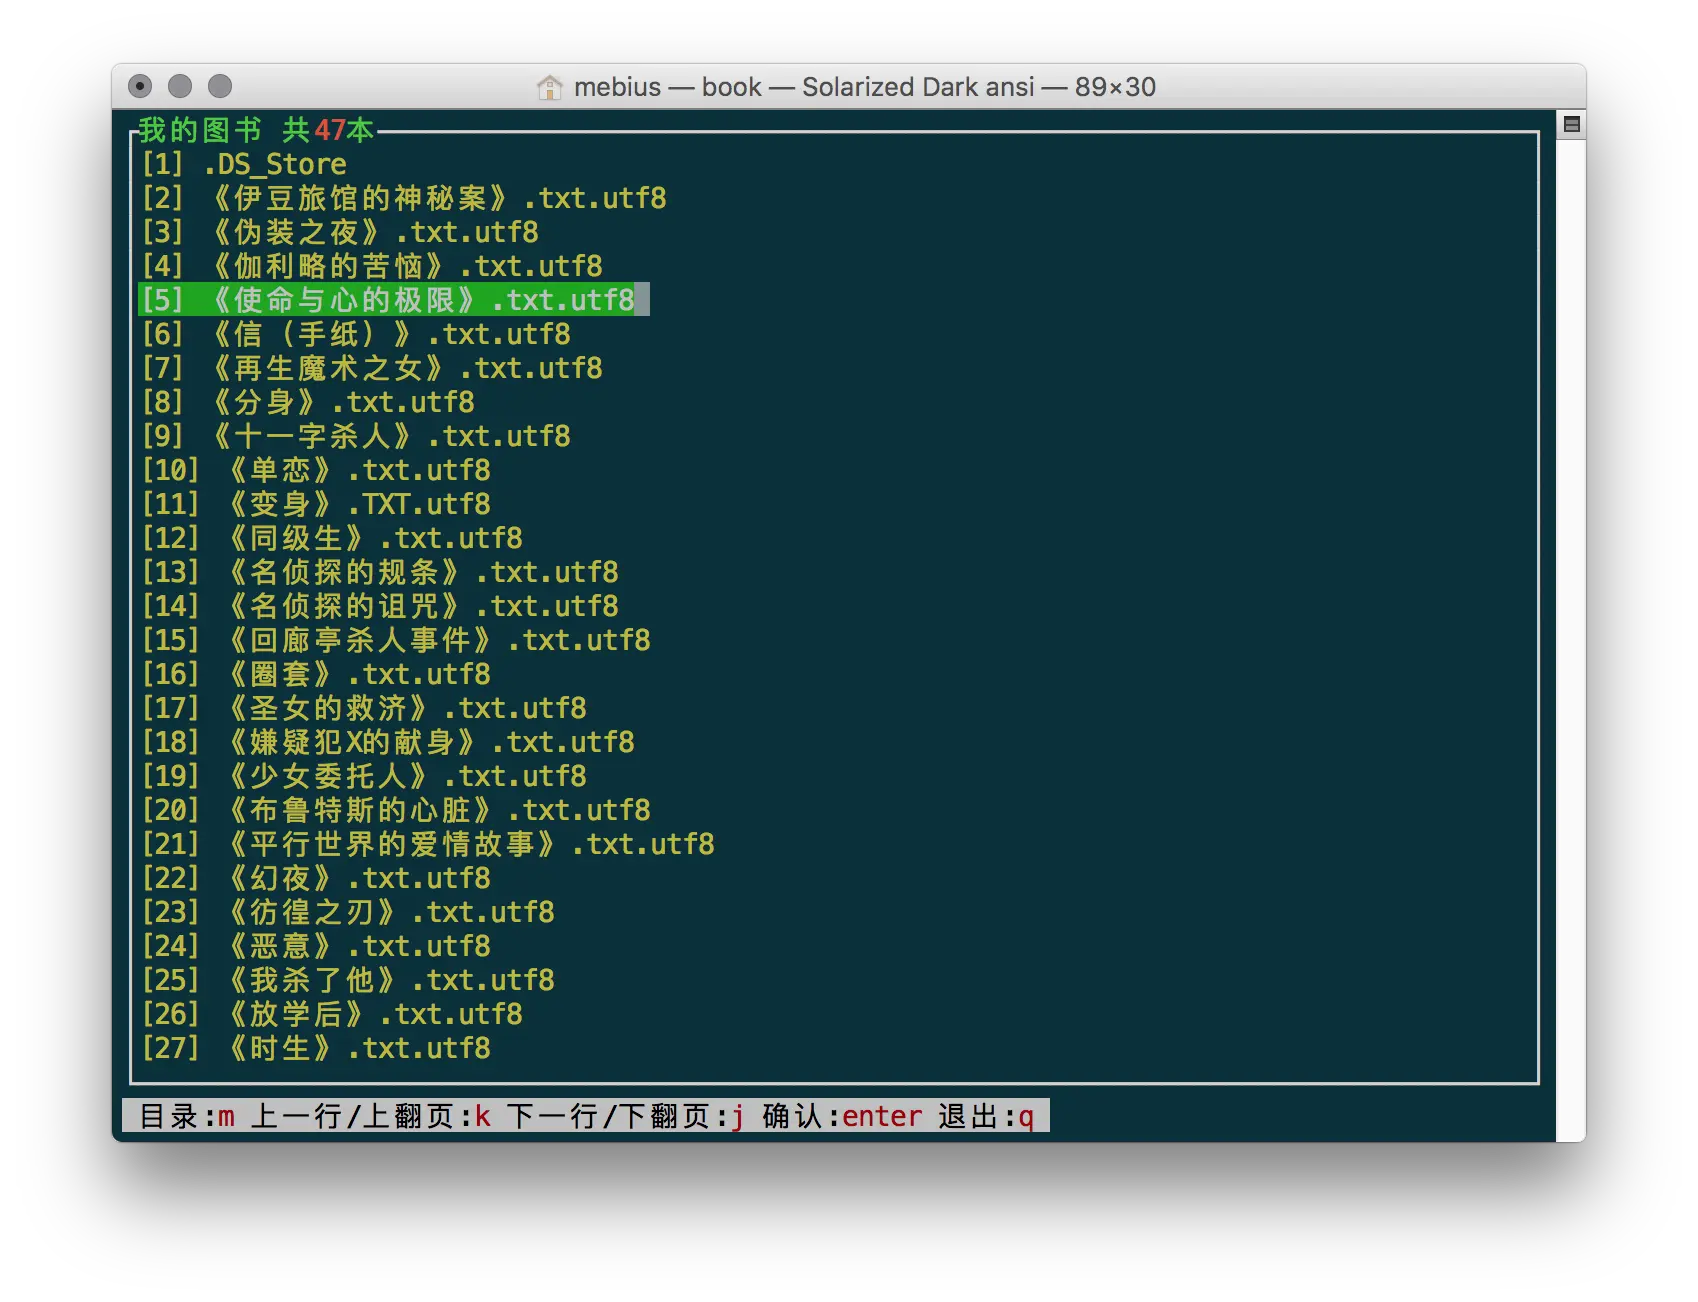Screen dimensions: 1698x1302
Task: Click '上一行/上翻页:k' hint in status bar
Action: tap(371, 1116)
